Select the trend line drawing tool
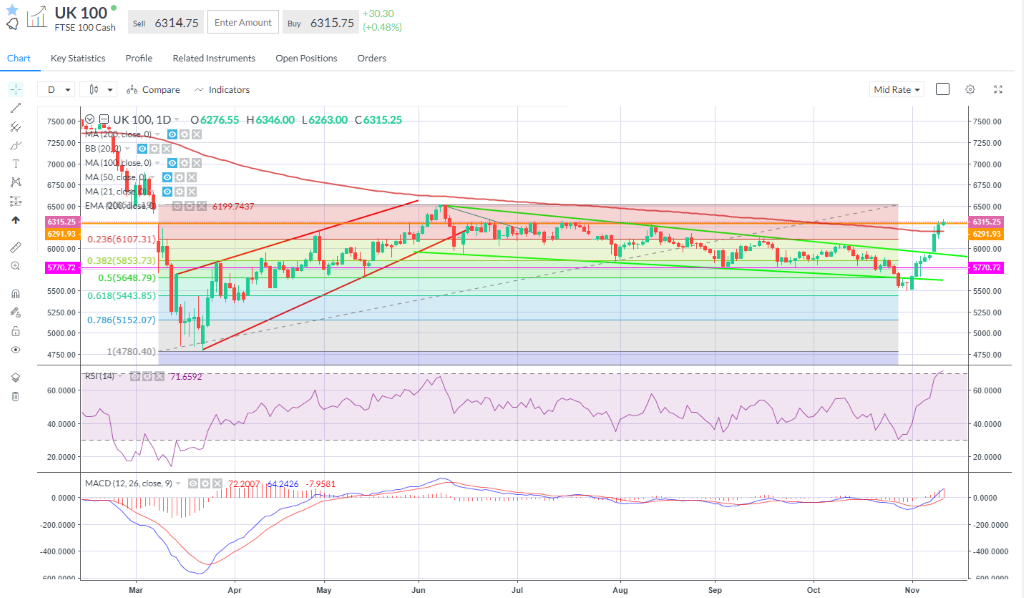The image size is (1024, 598). pyautogui.click(x=16, y=108)
